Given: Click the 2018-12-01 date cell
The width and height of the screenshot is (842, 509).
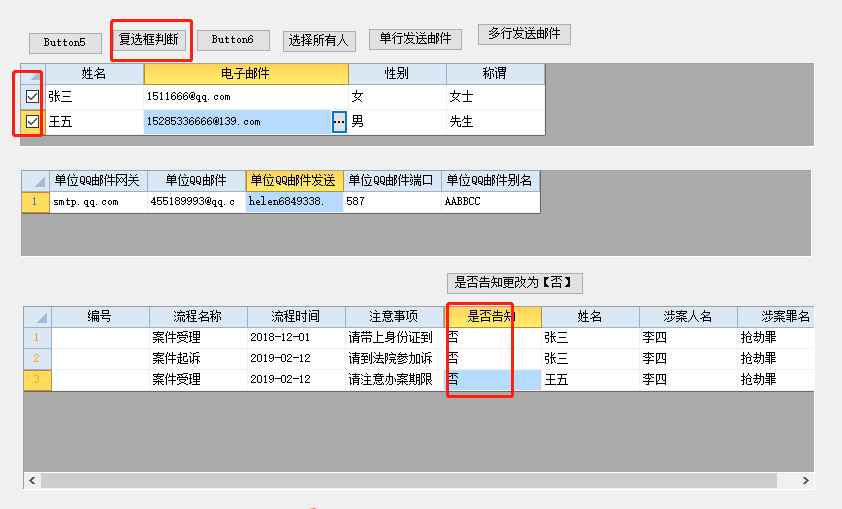Looking at the screenshot, I should tap(296, 338).
